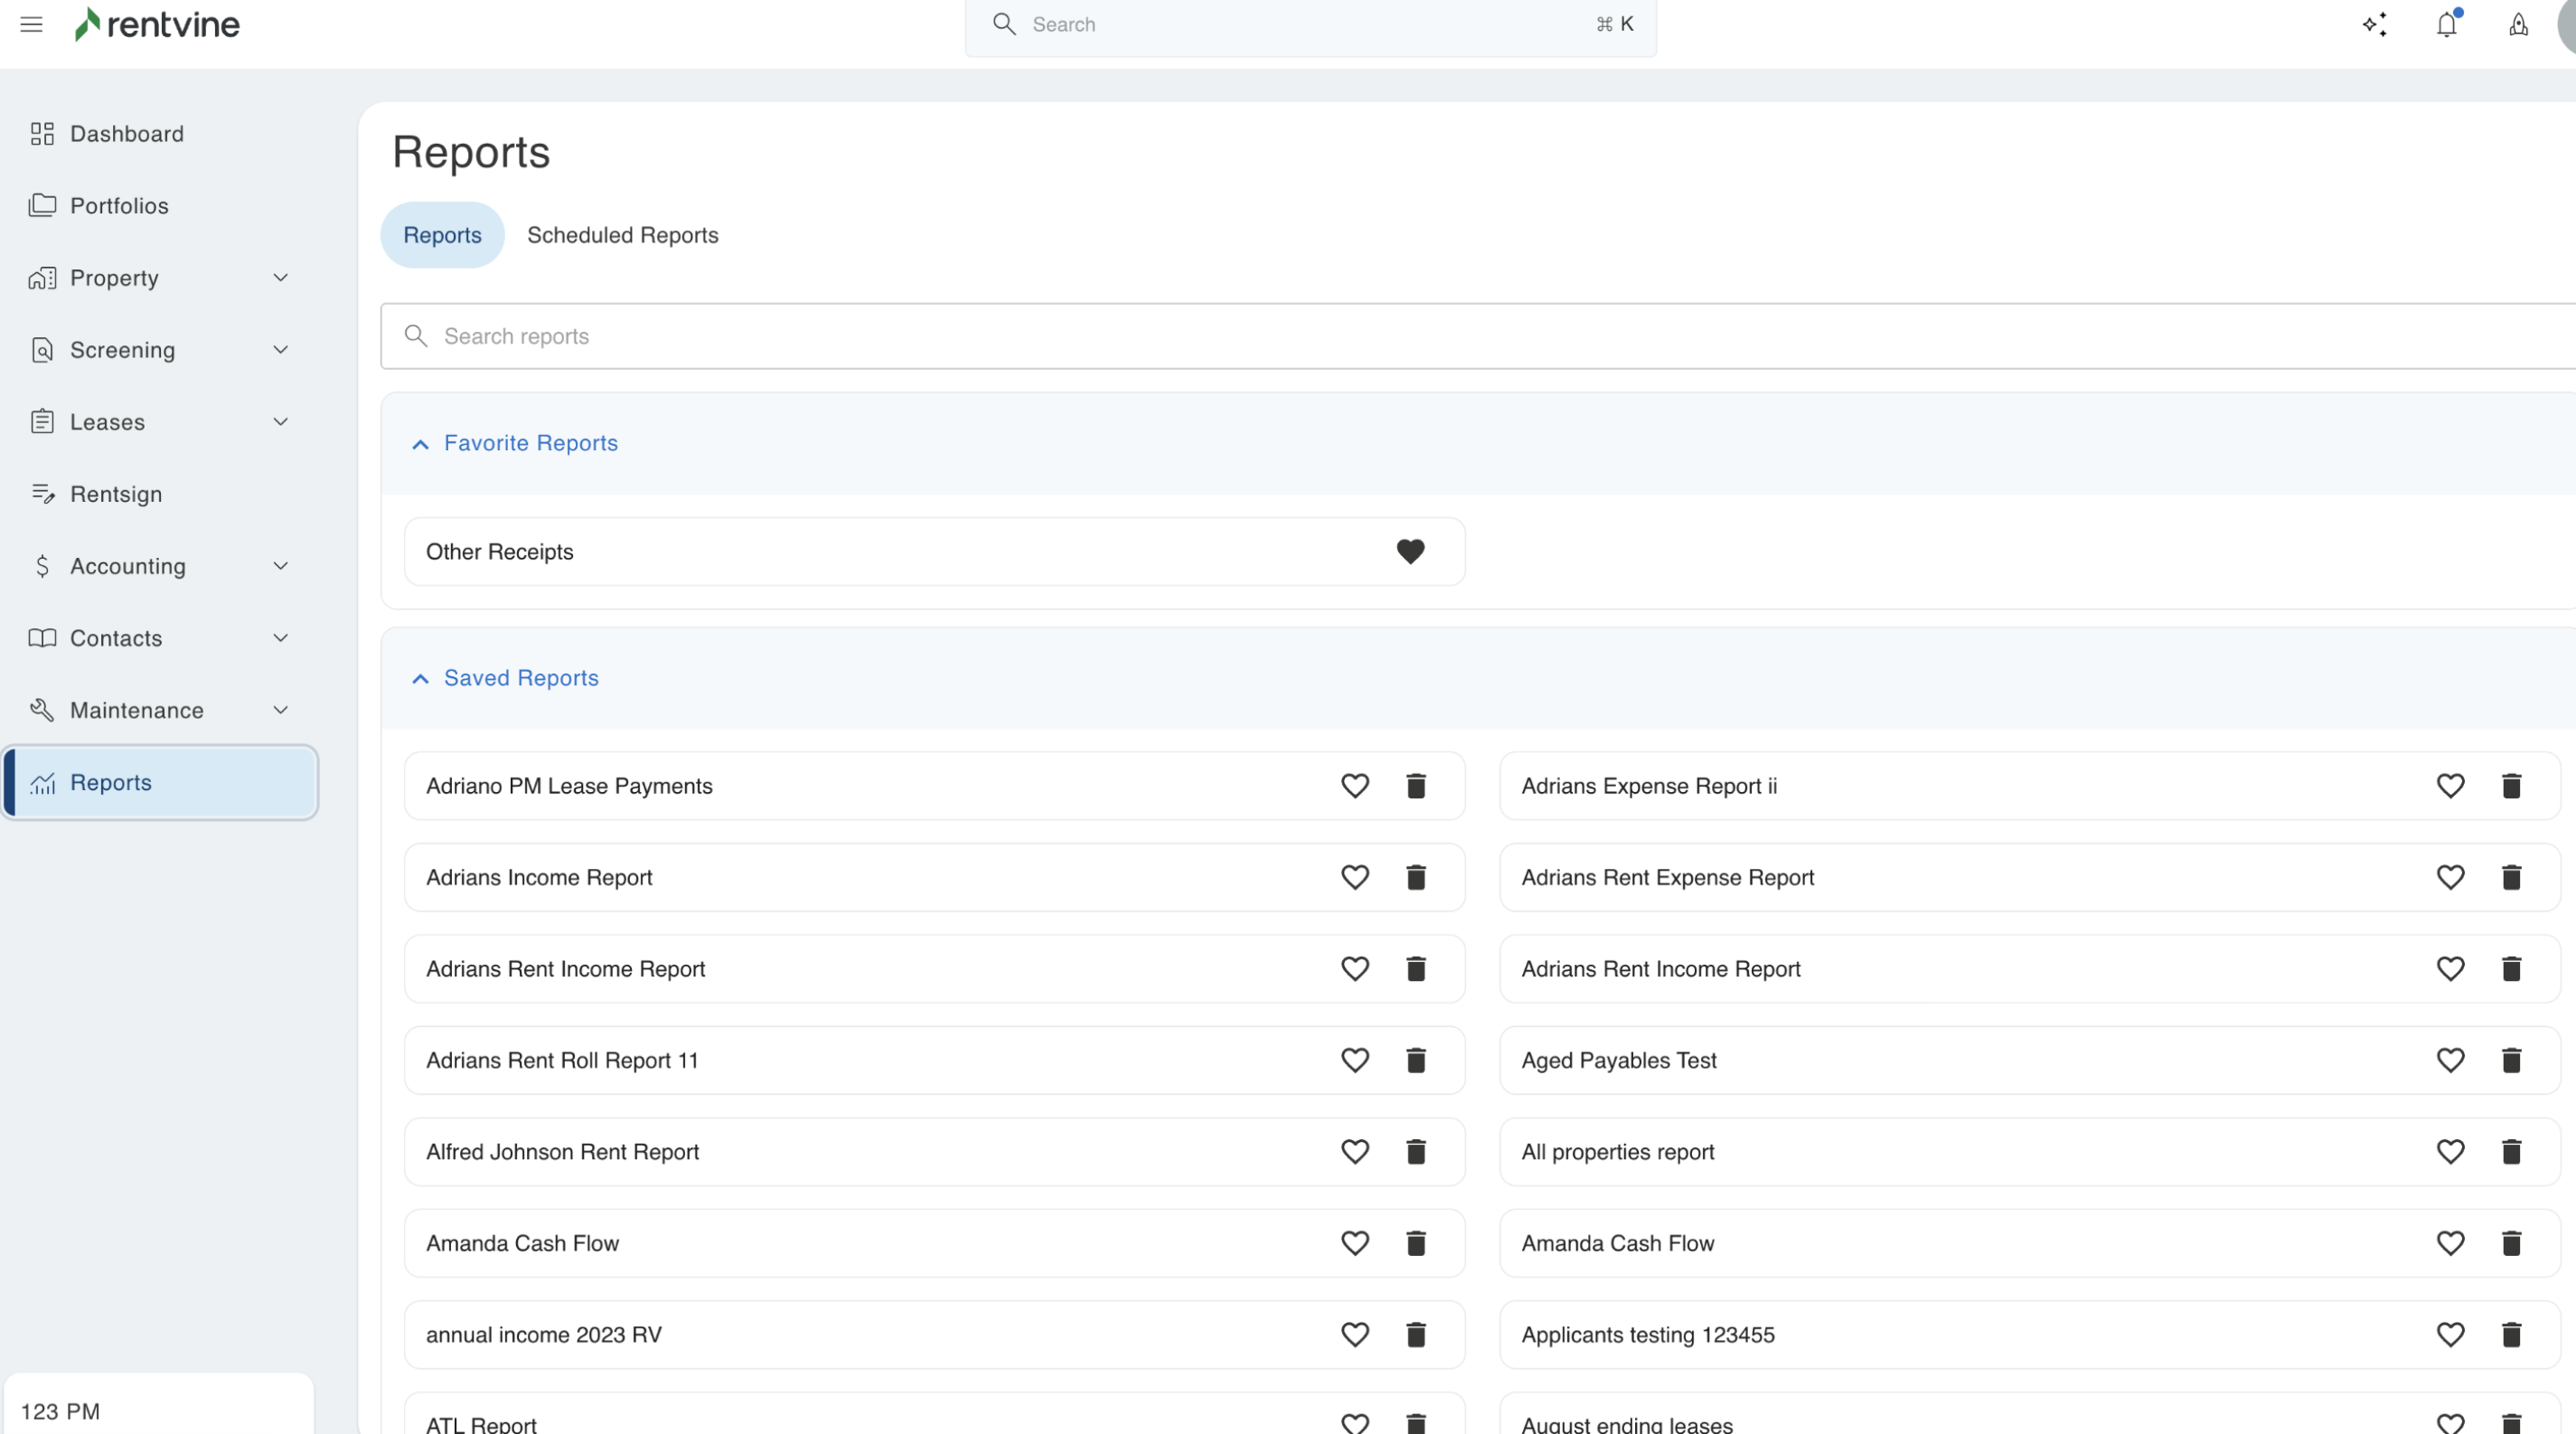Switch to the Scheduled Reports tab
2576x1434 pixels.
coord(622,235)
